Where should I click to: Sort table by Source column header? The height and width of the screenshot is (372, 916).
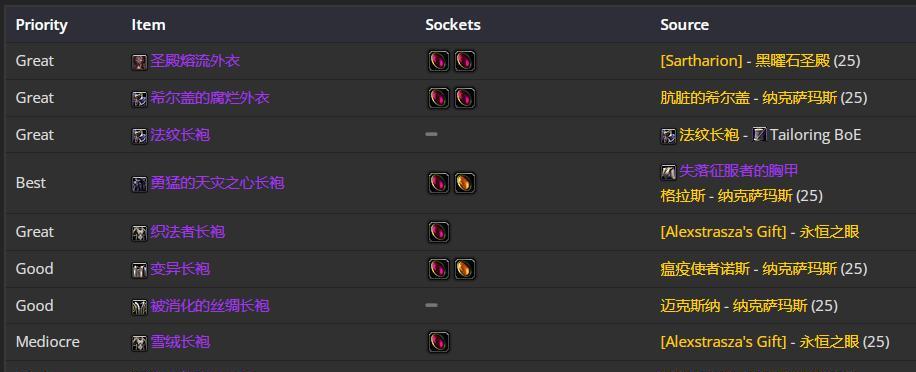tap(685, 25)
